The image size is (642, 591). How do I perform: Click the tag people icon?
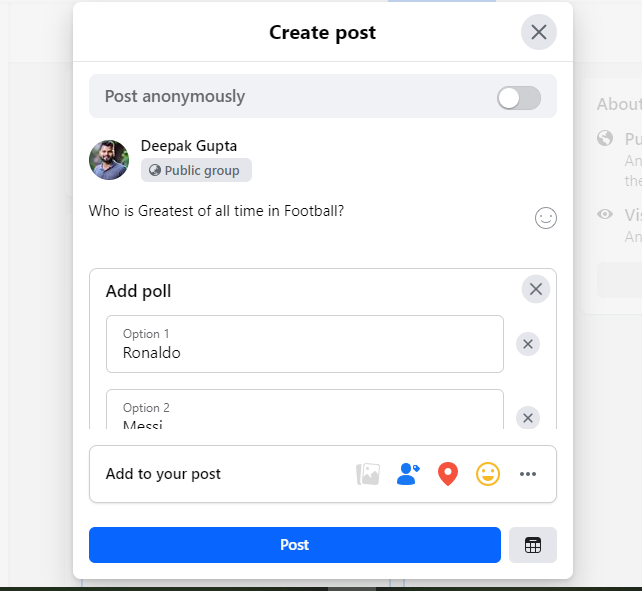408,474
